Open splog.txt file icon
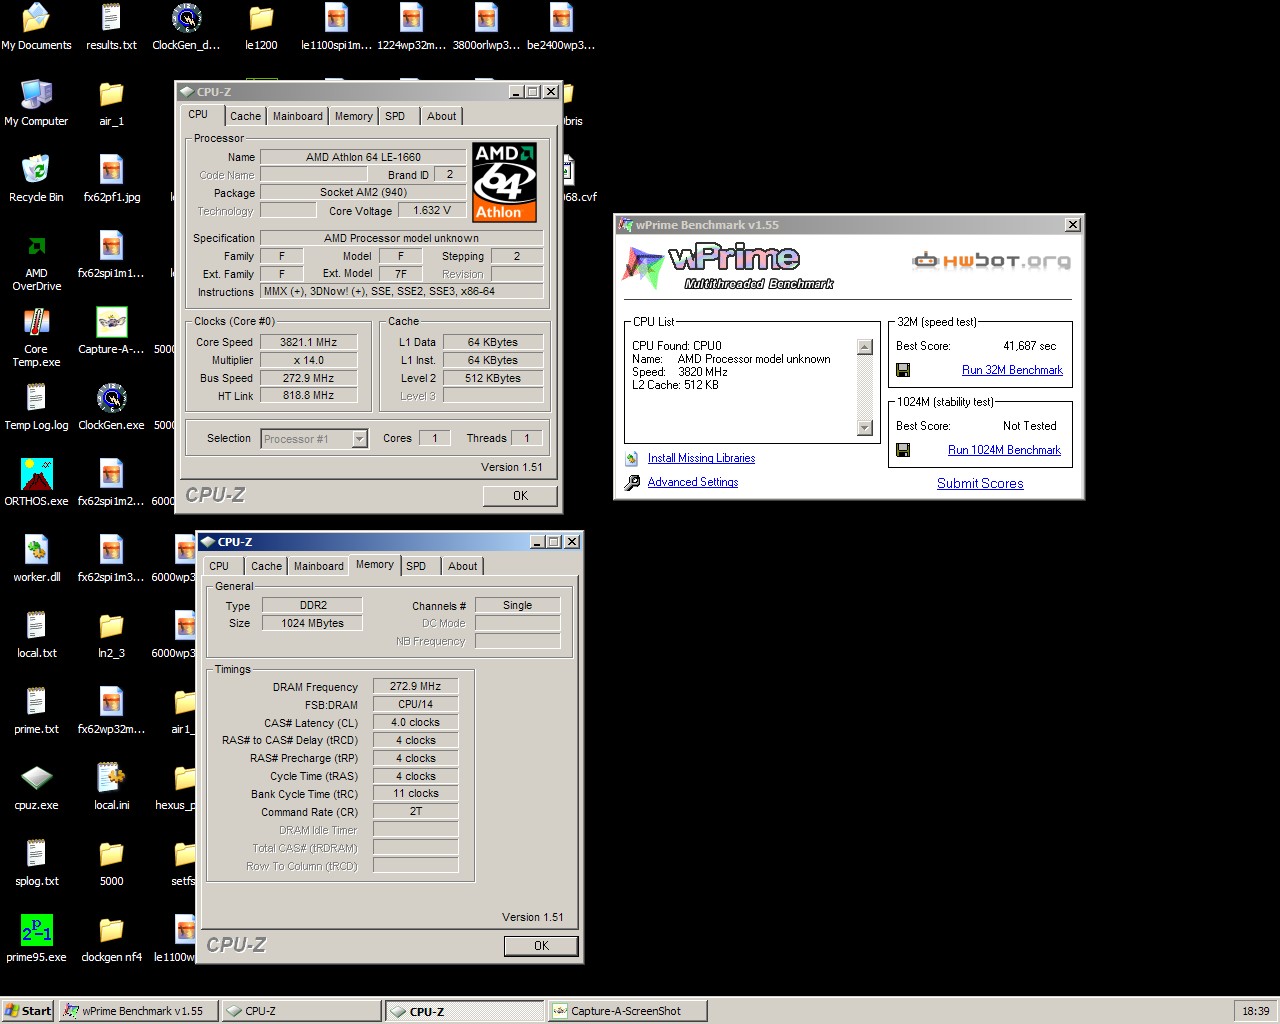 click(x=36, y=863)
